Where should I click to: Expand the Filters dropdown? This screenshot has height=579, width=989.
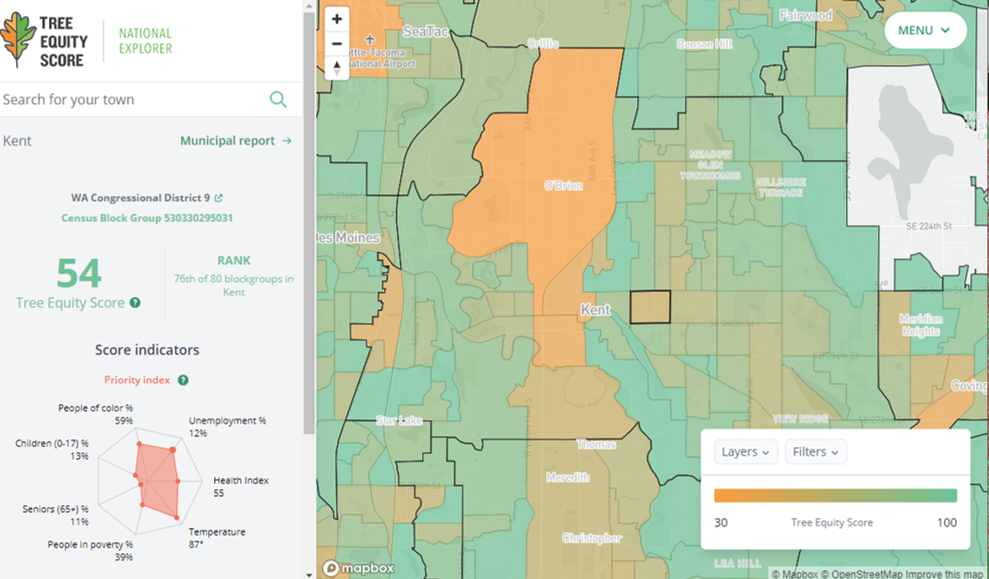pyautogui.click(x=816, y=452)
